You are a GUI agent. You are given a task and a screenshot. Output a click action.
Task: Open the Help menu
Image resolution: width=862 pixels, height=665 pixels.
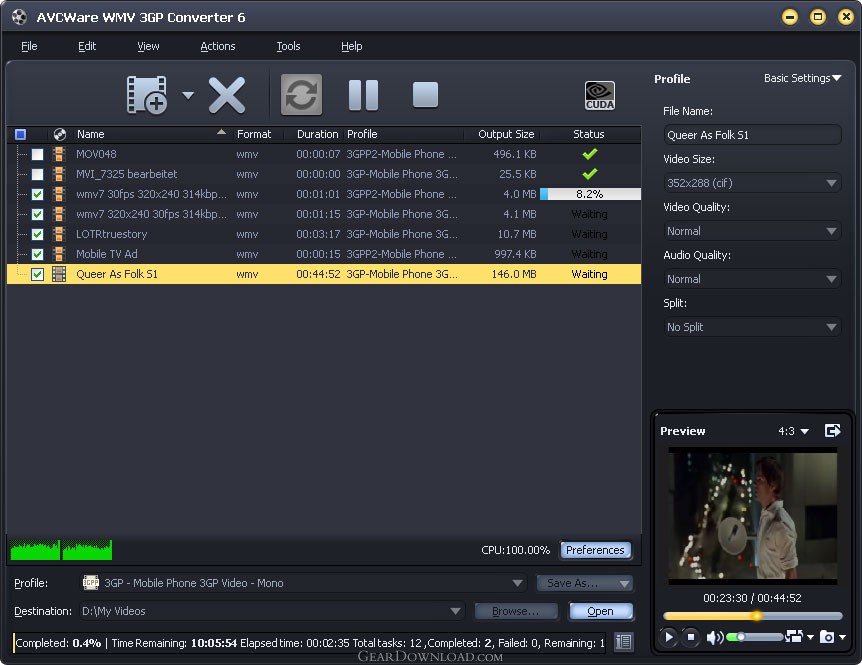coord(351,46)
